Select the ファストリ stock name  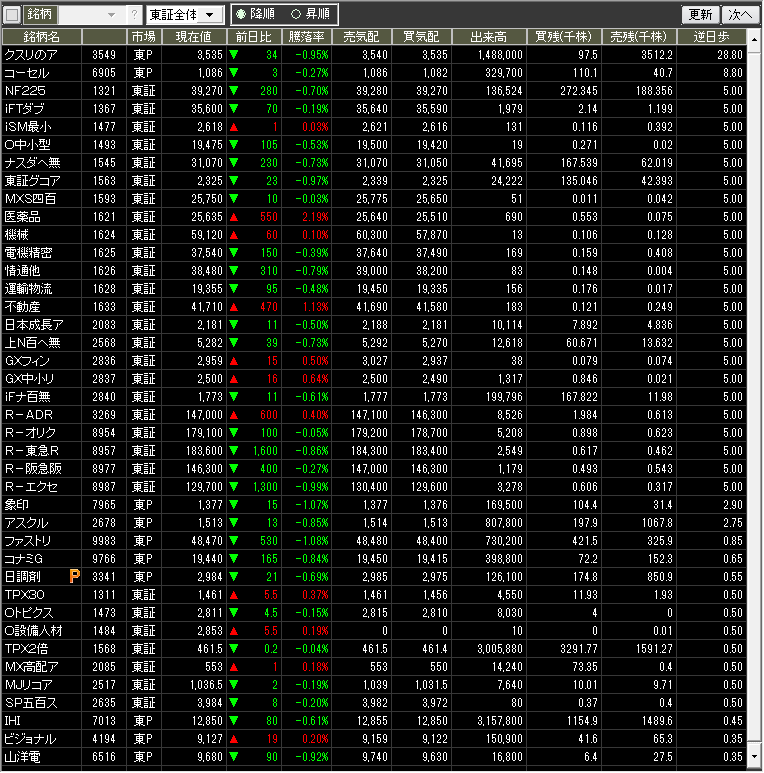pyautogui.click(x=28, y=541)
